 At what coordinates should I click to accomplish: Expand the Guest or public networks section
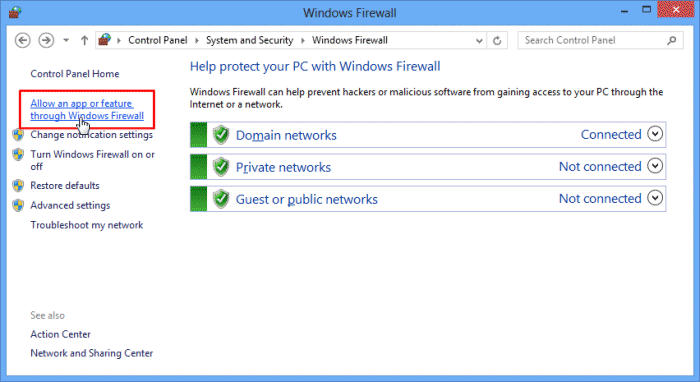[655, 198]
